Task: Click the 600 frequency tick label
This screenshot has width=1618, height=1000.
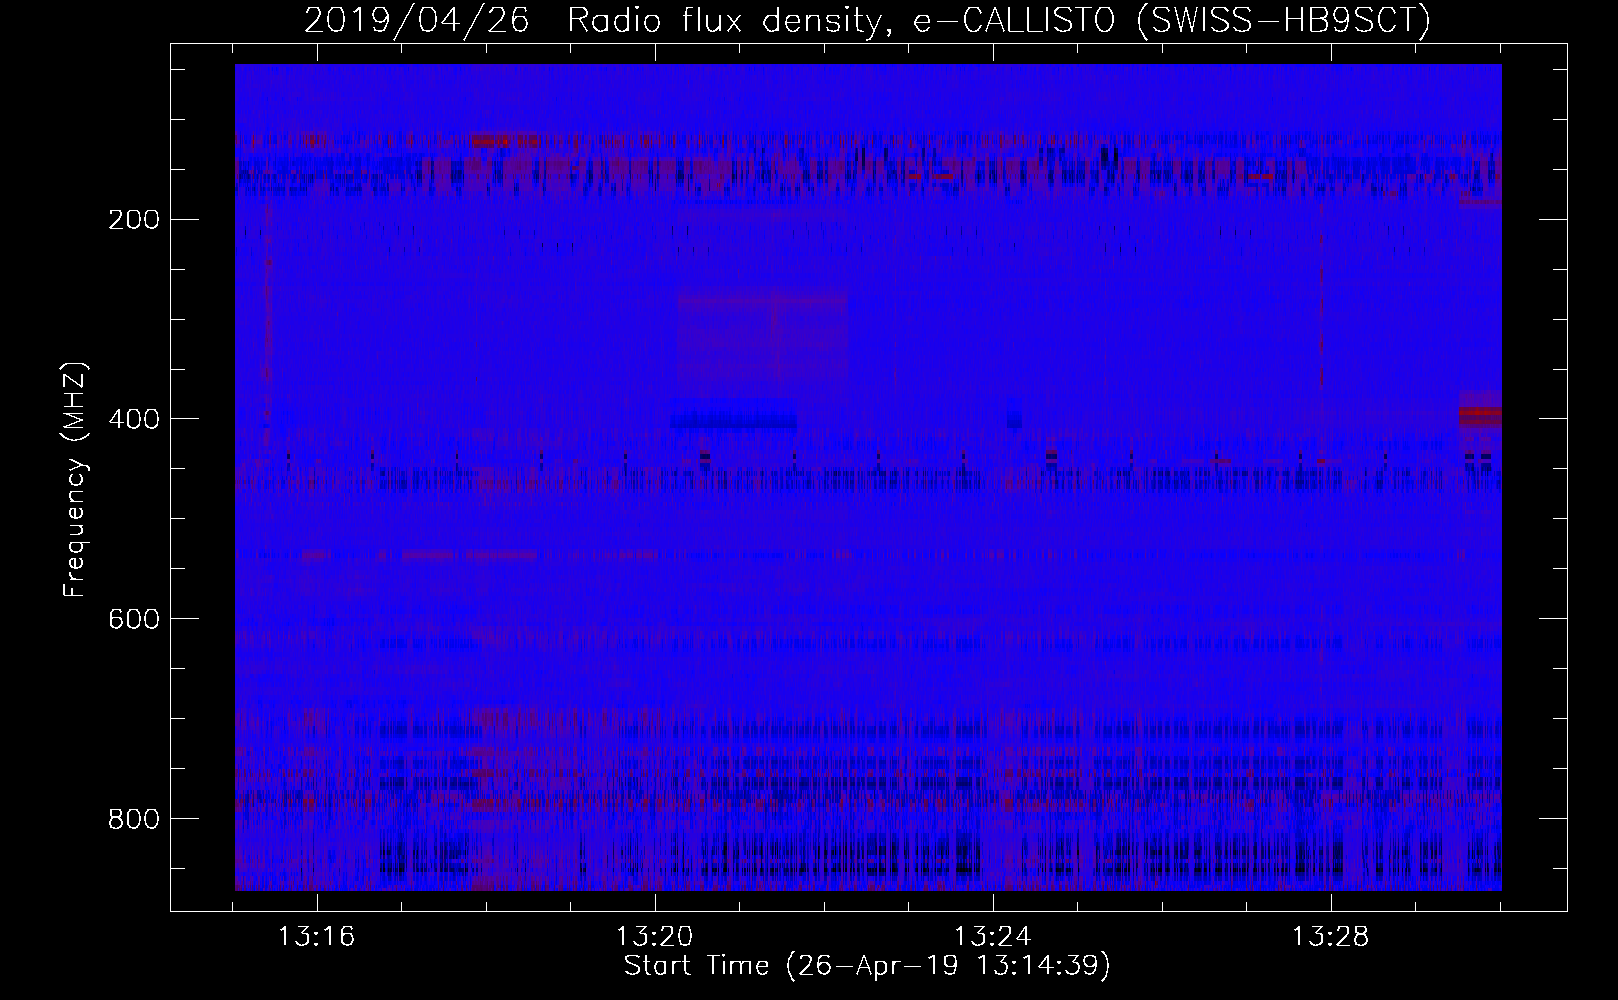Action: tap(133, 619)
